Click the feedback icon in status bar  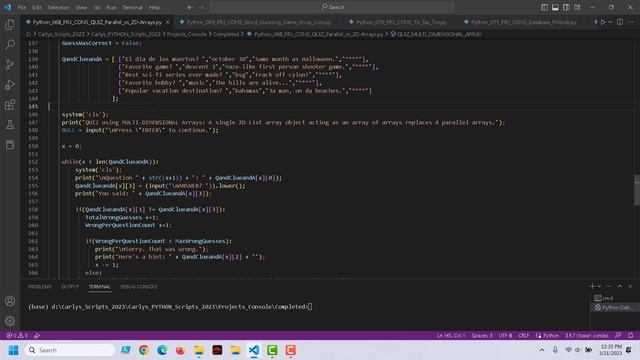coord(618,336)
